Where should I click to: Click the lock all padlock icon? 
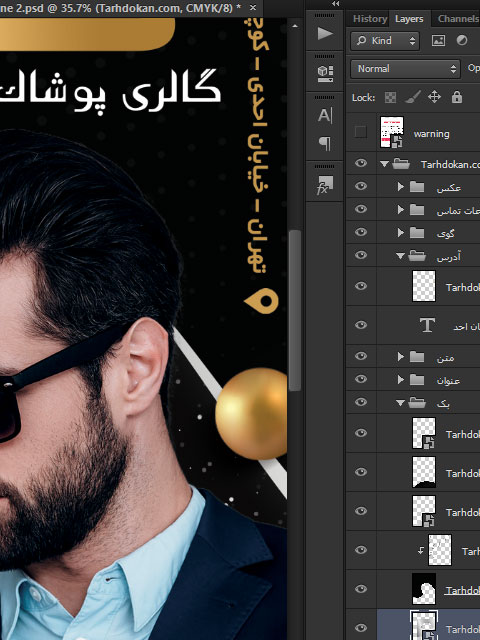[457, 97]
